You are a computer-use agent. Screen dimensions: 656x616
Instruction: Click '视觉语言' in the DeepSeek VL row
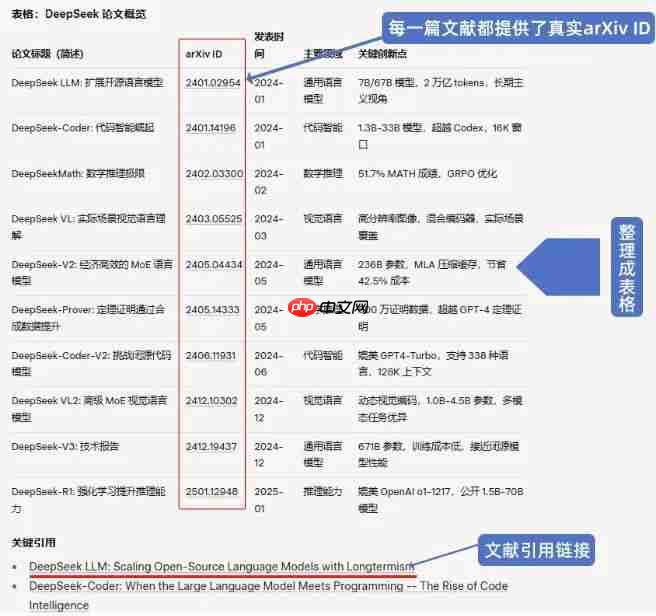tap(323, 219)
